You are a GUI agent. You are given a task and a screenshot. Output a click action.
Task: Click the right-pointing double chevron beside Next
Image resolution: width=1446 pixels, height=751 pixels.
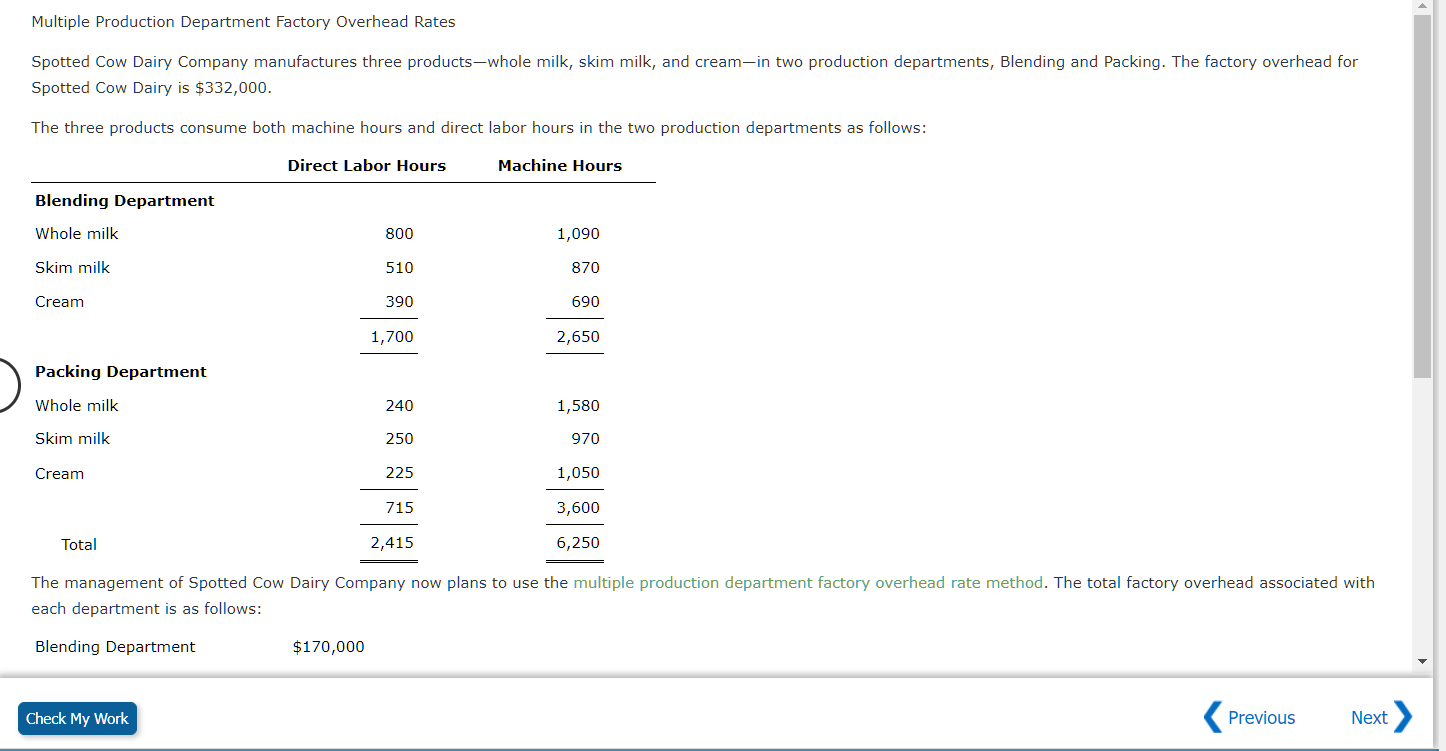(x=1405, y=717)
